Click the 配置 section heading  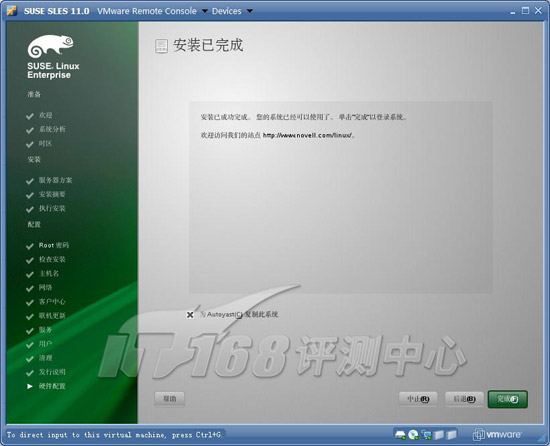[x=34, y=224]
